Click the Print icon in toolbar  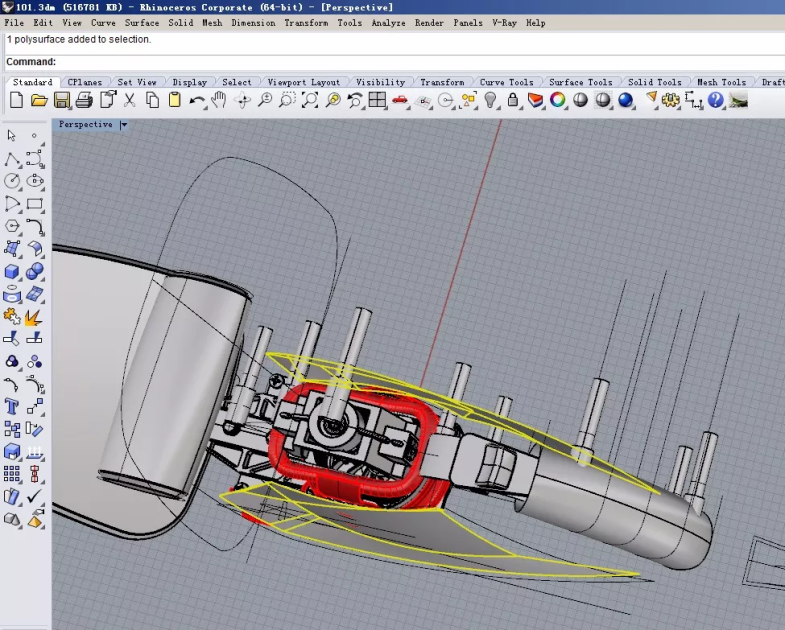84,100
